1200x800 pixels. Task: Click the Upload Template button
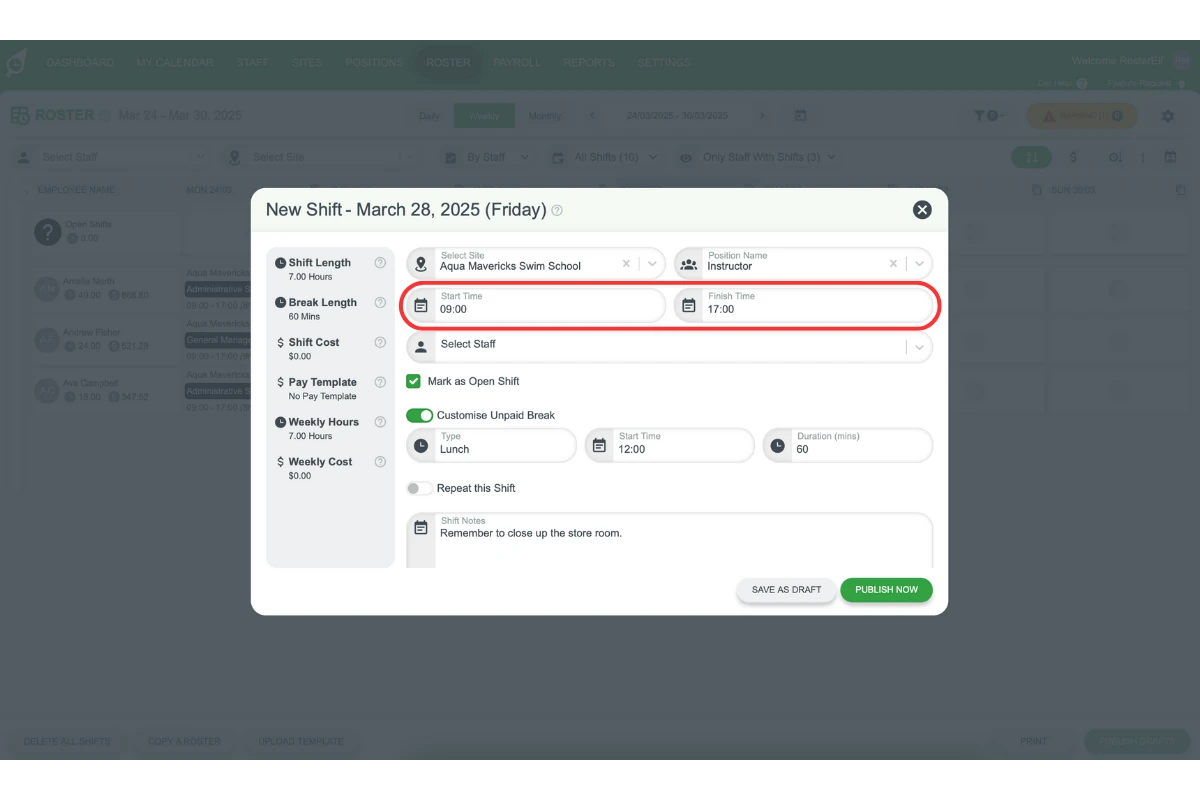(301, 741)
